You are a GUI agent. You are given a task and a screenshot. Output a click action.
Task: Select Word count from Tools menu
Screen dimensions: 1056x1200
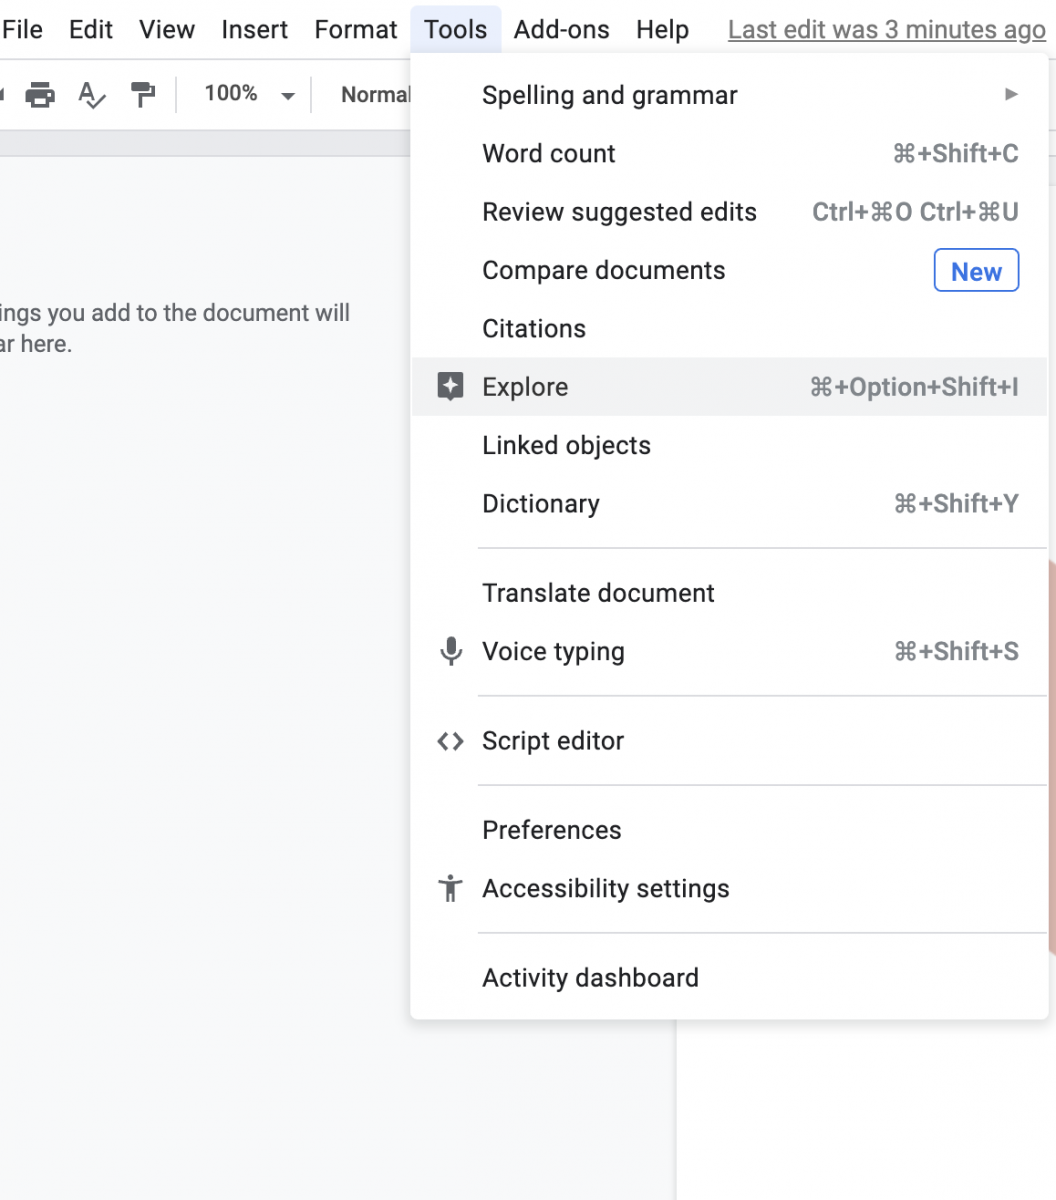(x=729, y=154)
